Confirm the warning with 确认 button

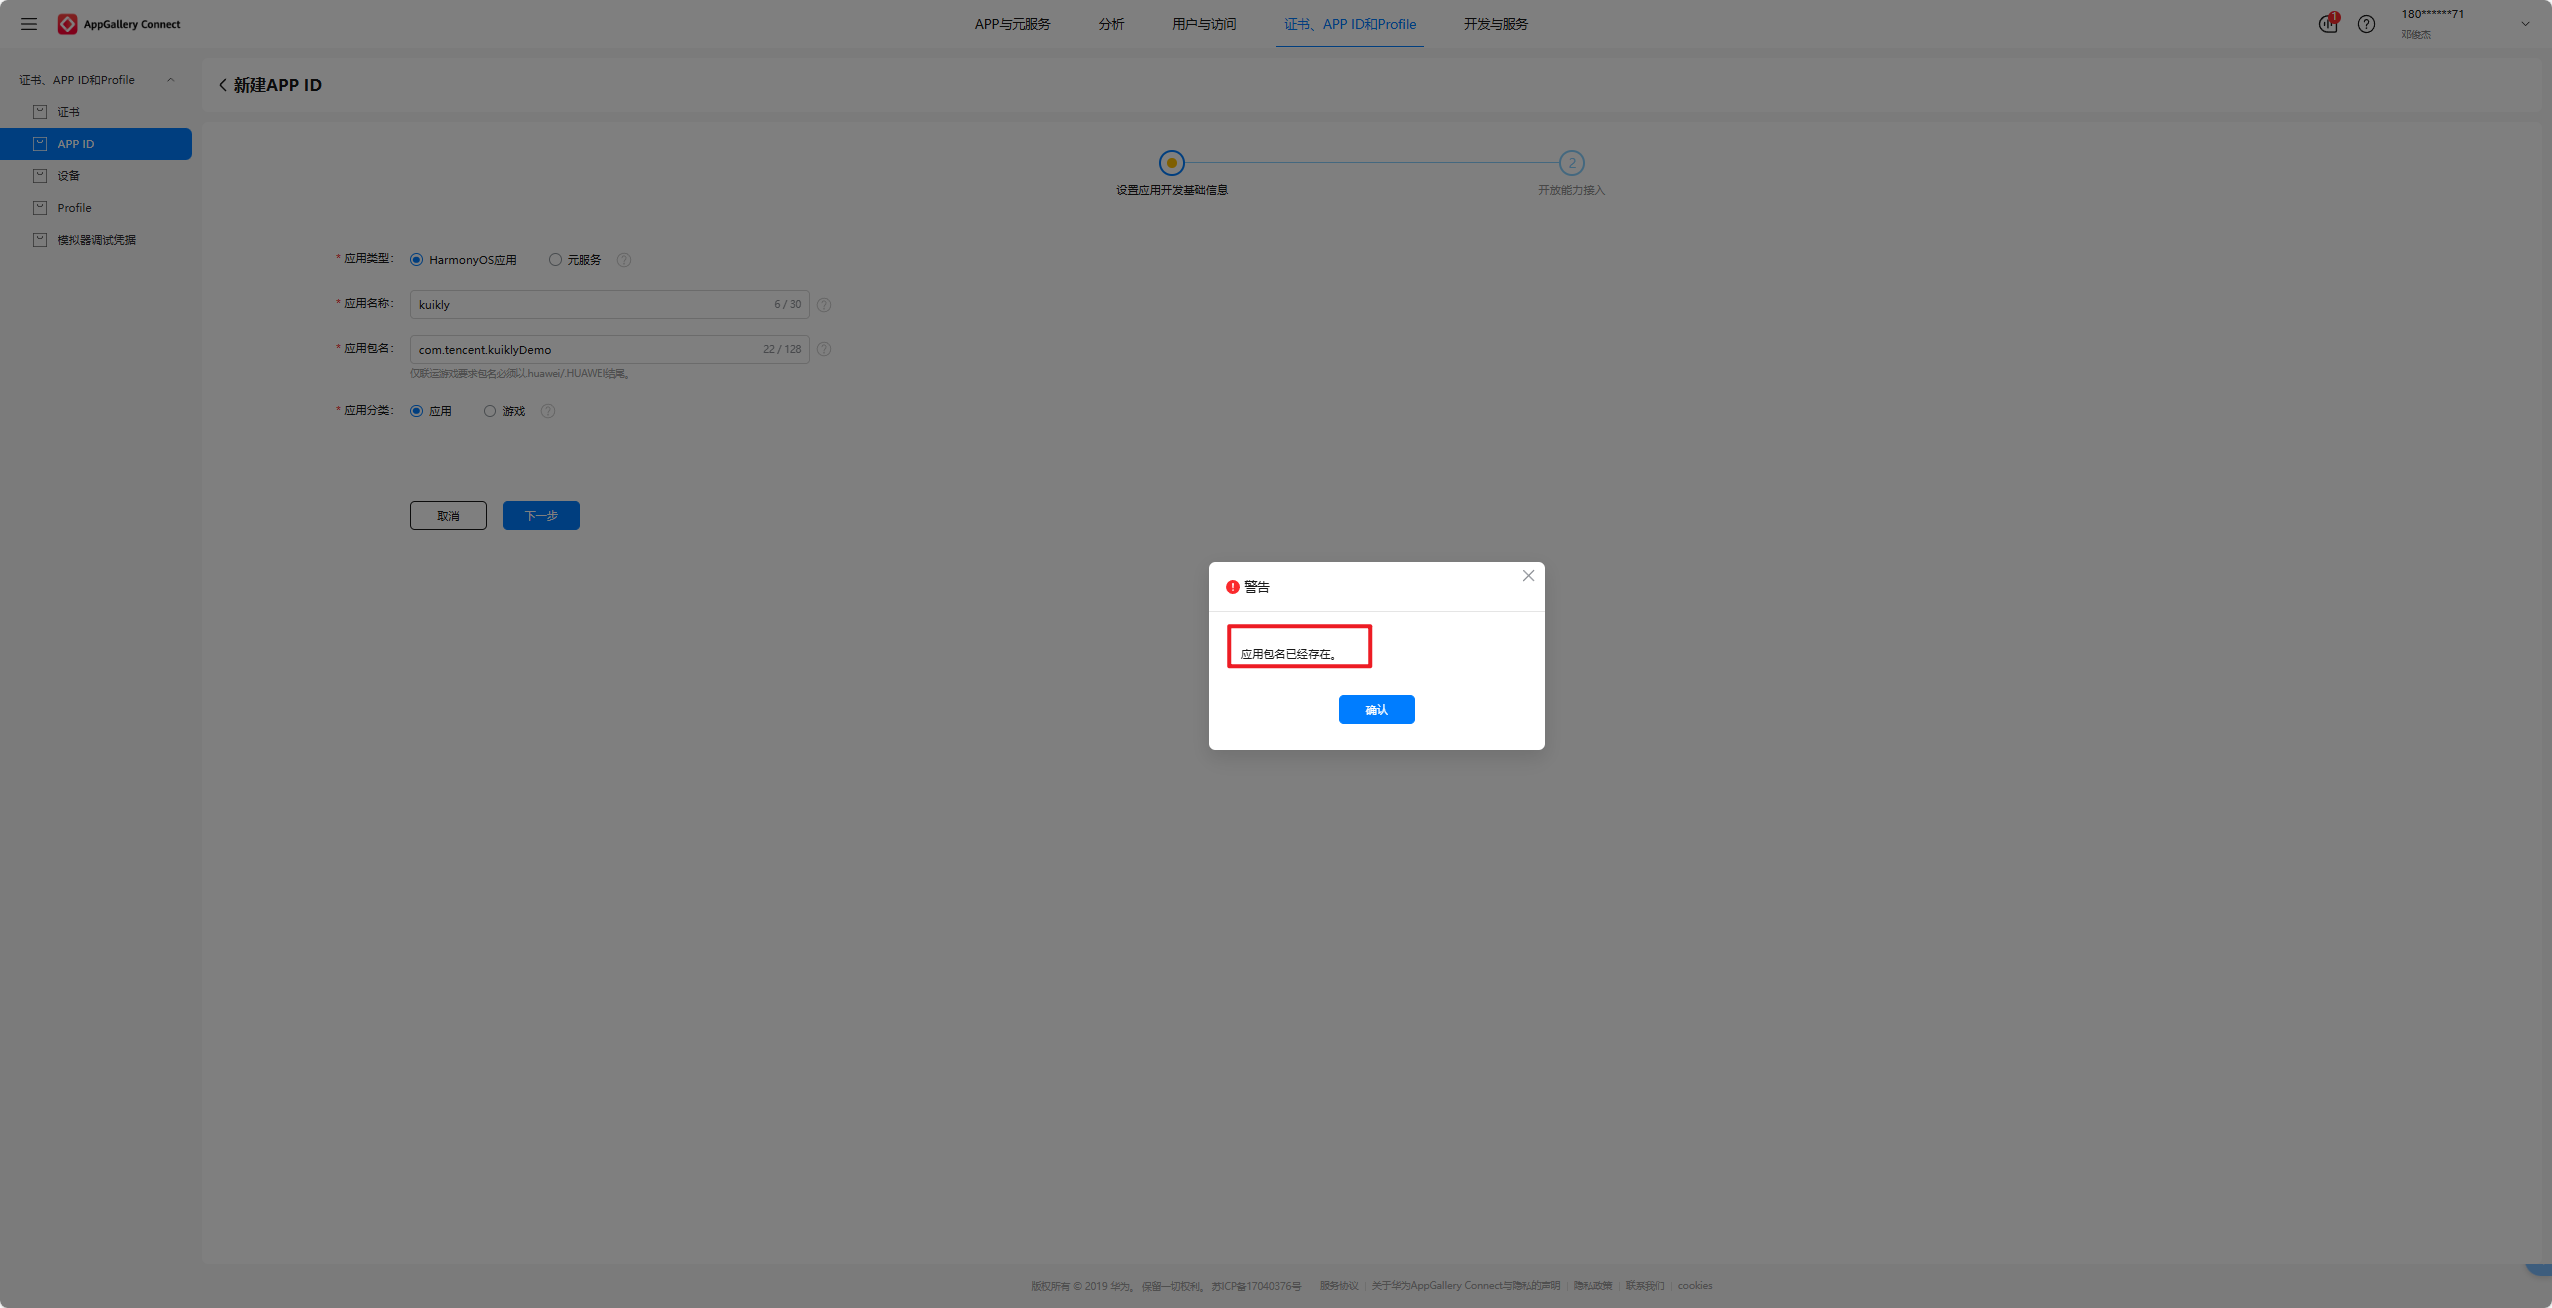(1376, 709)
